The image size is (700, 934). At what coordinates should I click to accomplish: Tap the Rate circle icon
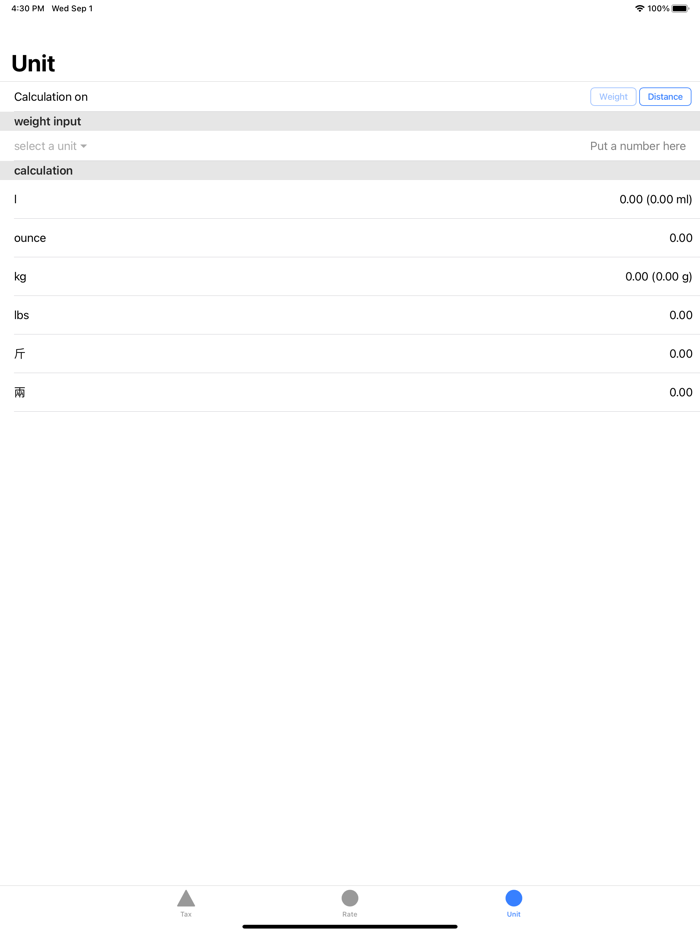[350, 898]
